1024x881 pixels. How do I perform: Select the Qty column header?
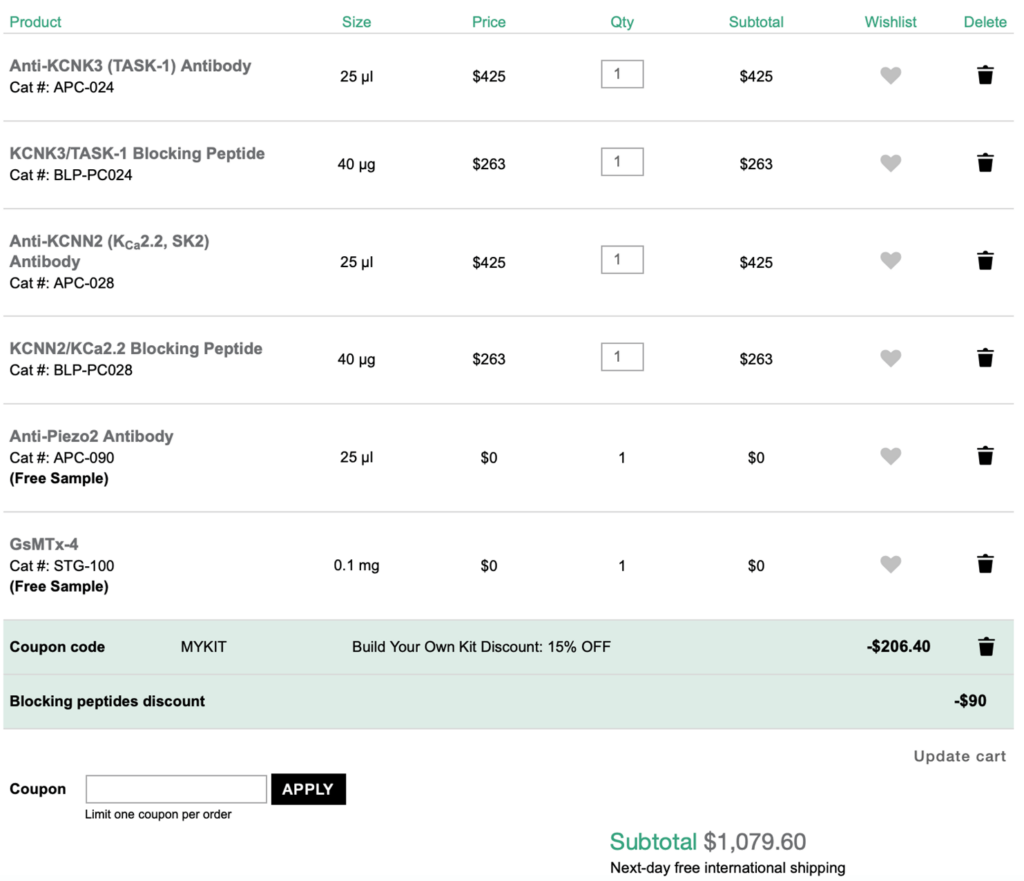pos(622,22)
